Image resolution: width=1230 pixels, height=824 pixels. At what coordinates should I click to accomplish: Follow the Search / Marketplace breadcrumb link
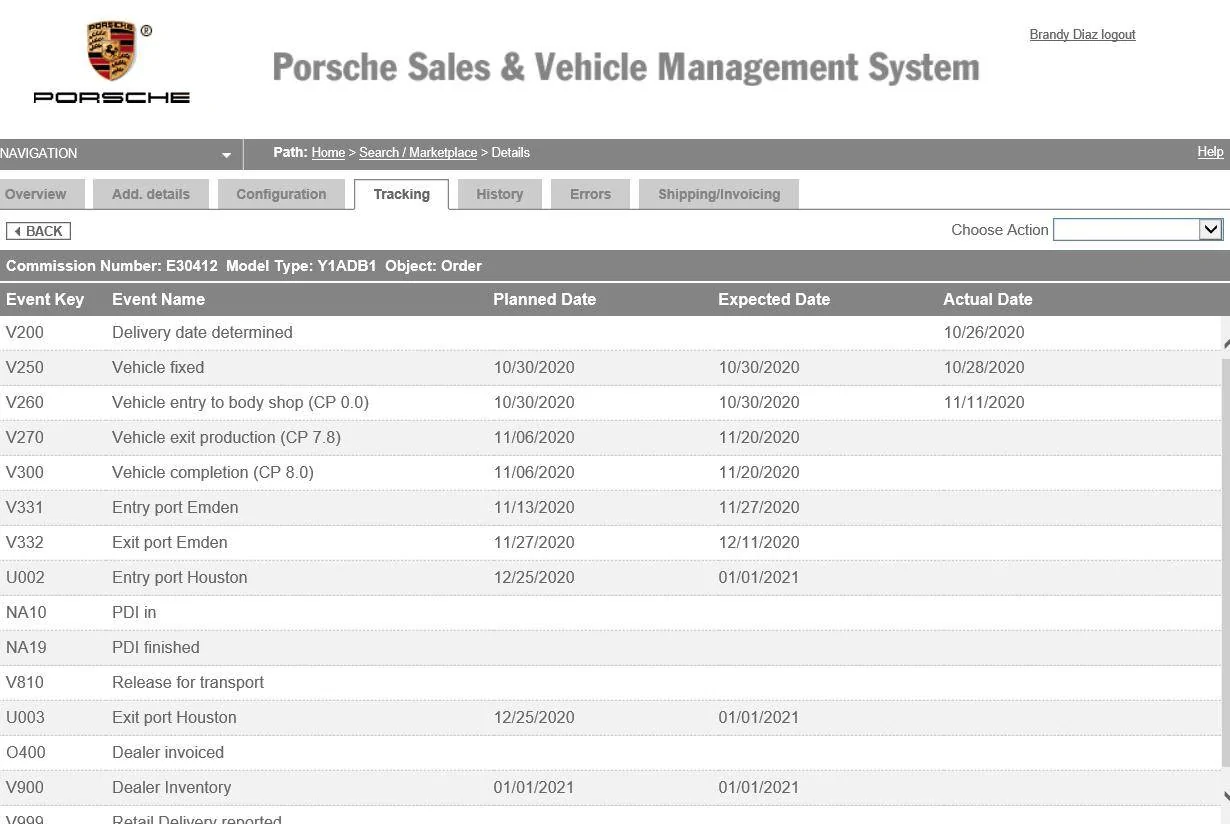pyautogui.click(x=418, y=153)
